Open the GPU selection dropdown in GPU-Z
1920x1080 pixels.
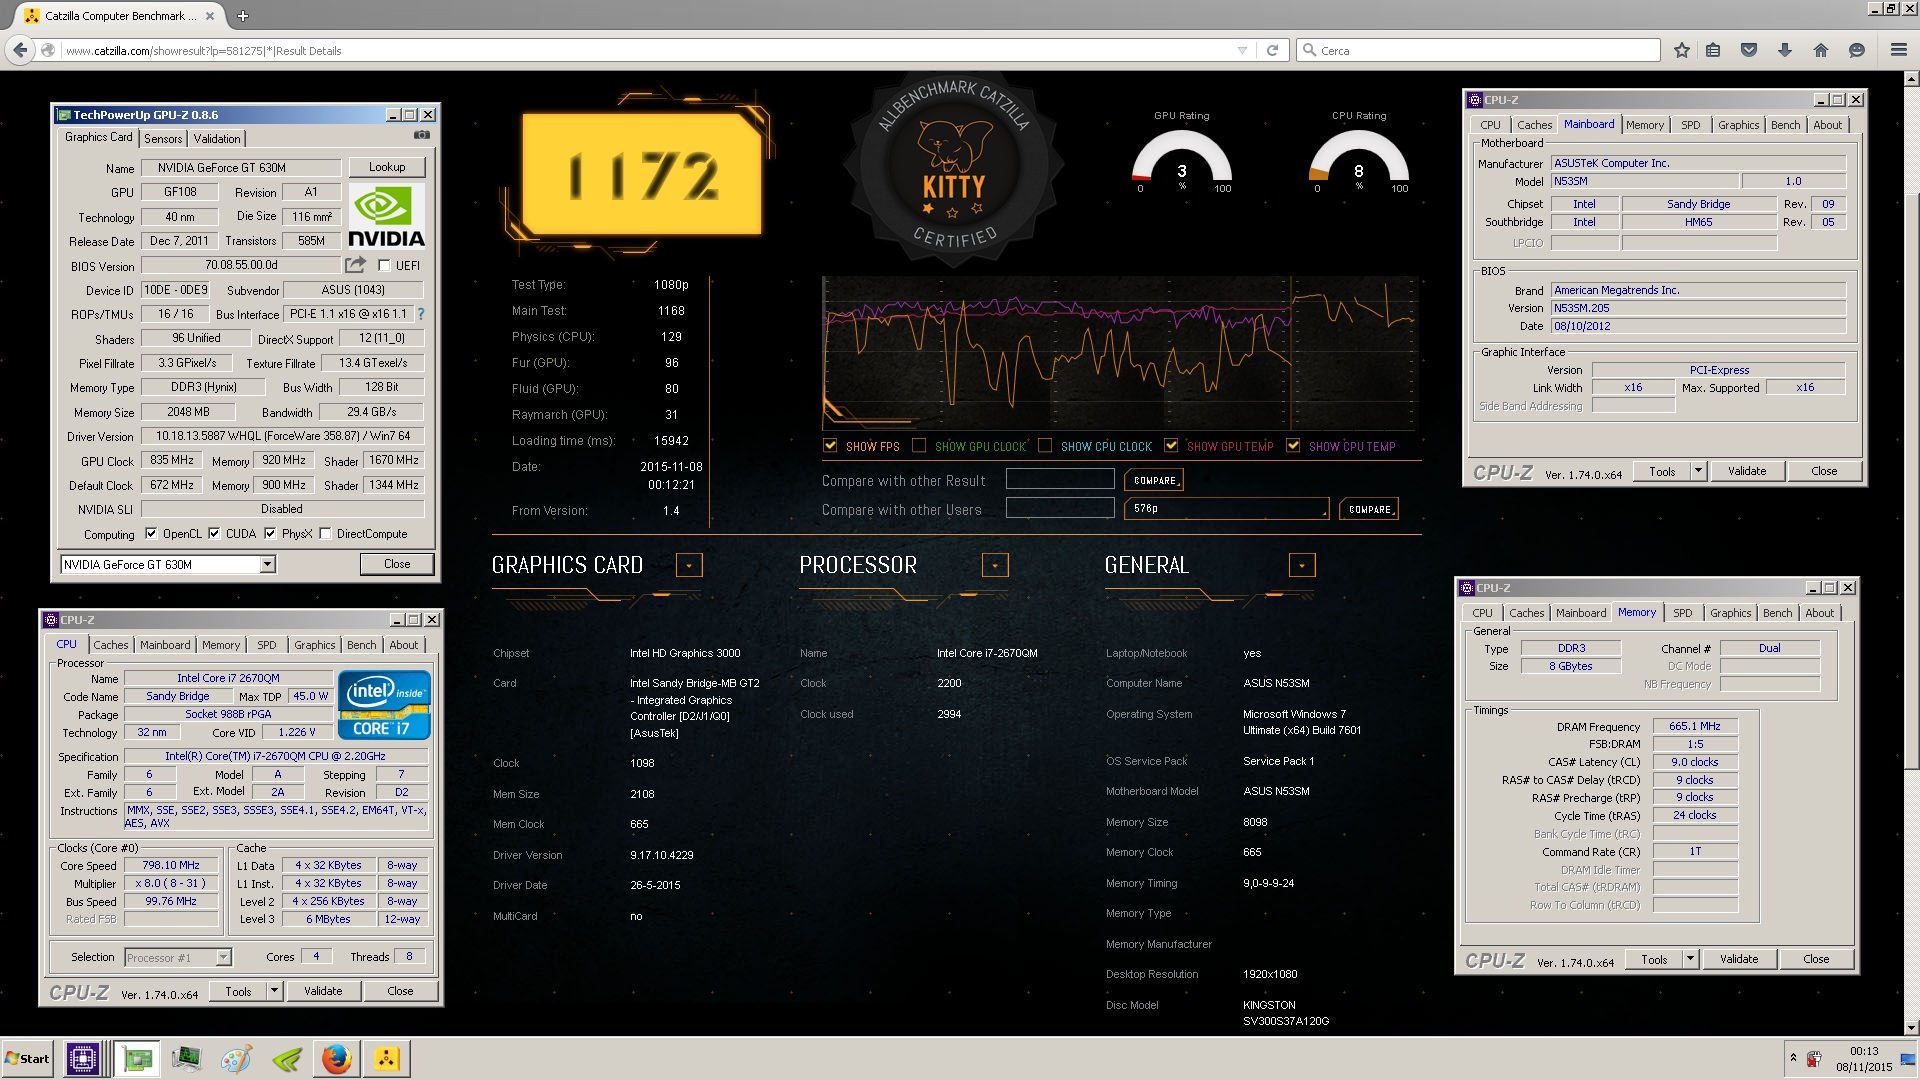[267, 565]
